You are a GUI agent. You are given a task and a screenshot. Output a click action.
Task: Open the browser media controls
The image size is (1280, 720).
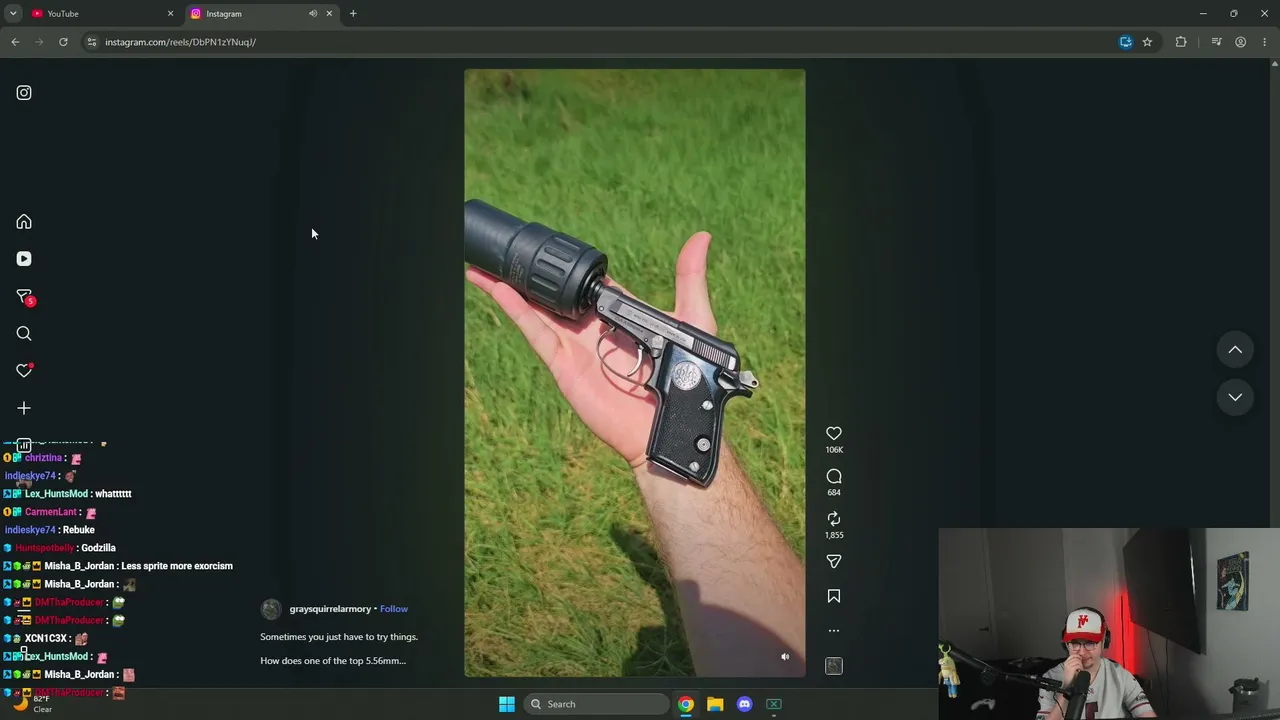(1216, 42)
